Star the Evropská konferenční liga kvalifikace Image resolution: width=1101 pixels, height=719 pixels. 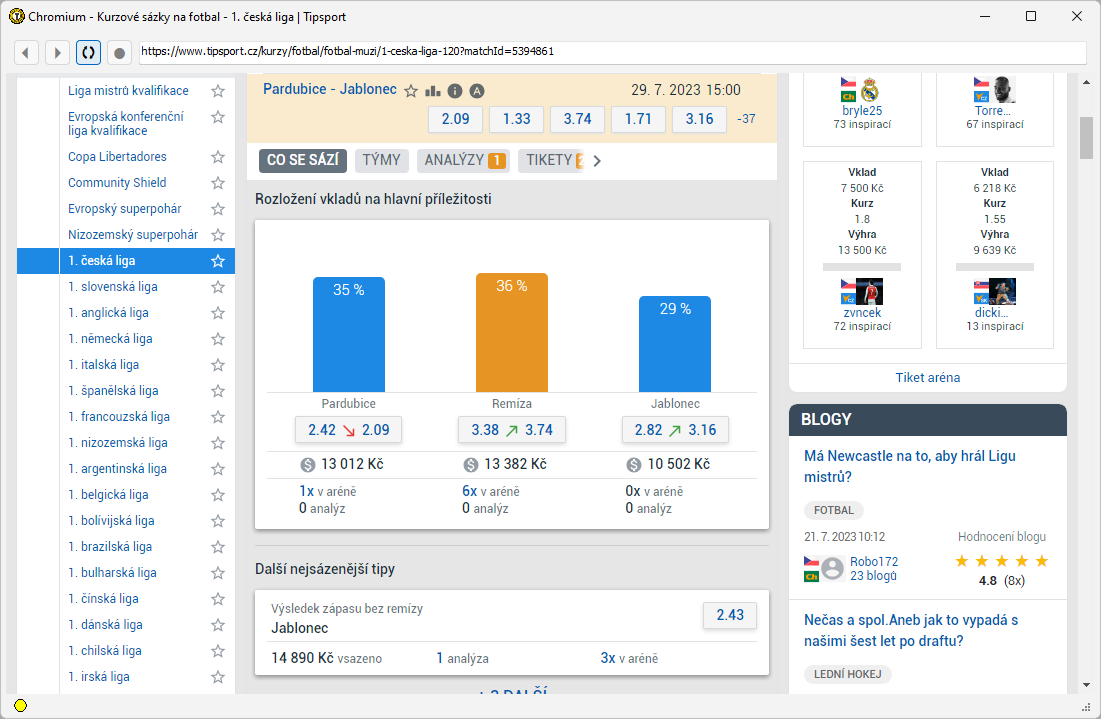pos(218,117)
